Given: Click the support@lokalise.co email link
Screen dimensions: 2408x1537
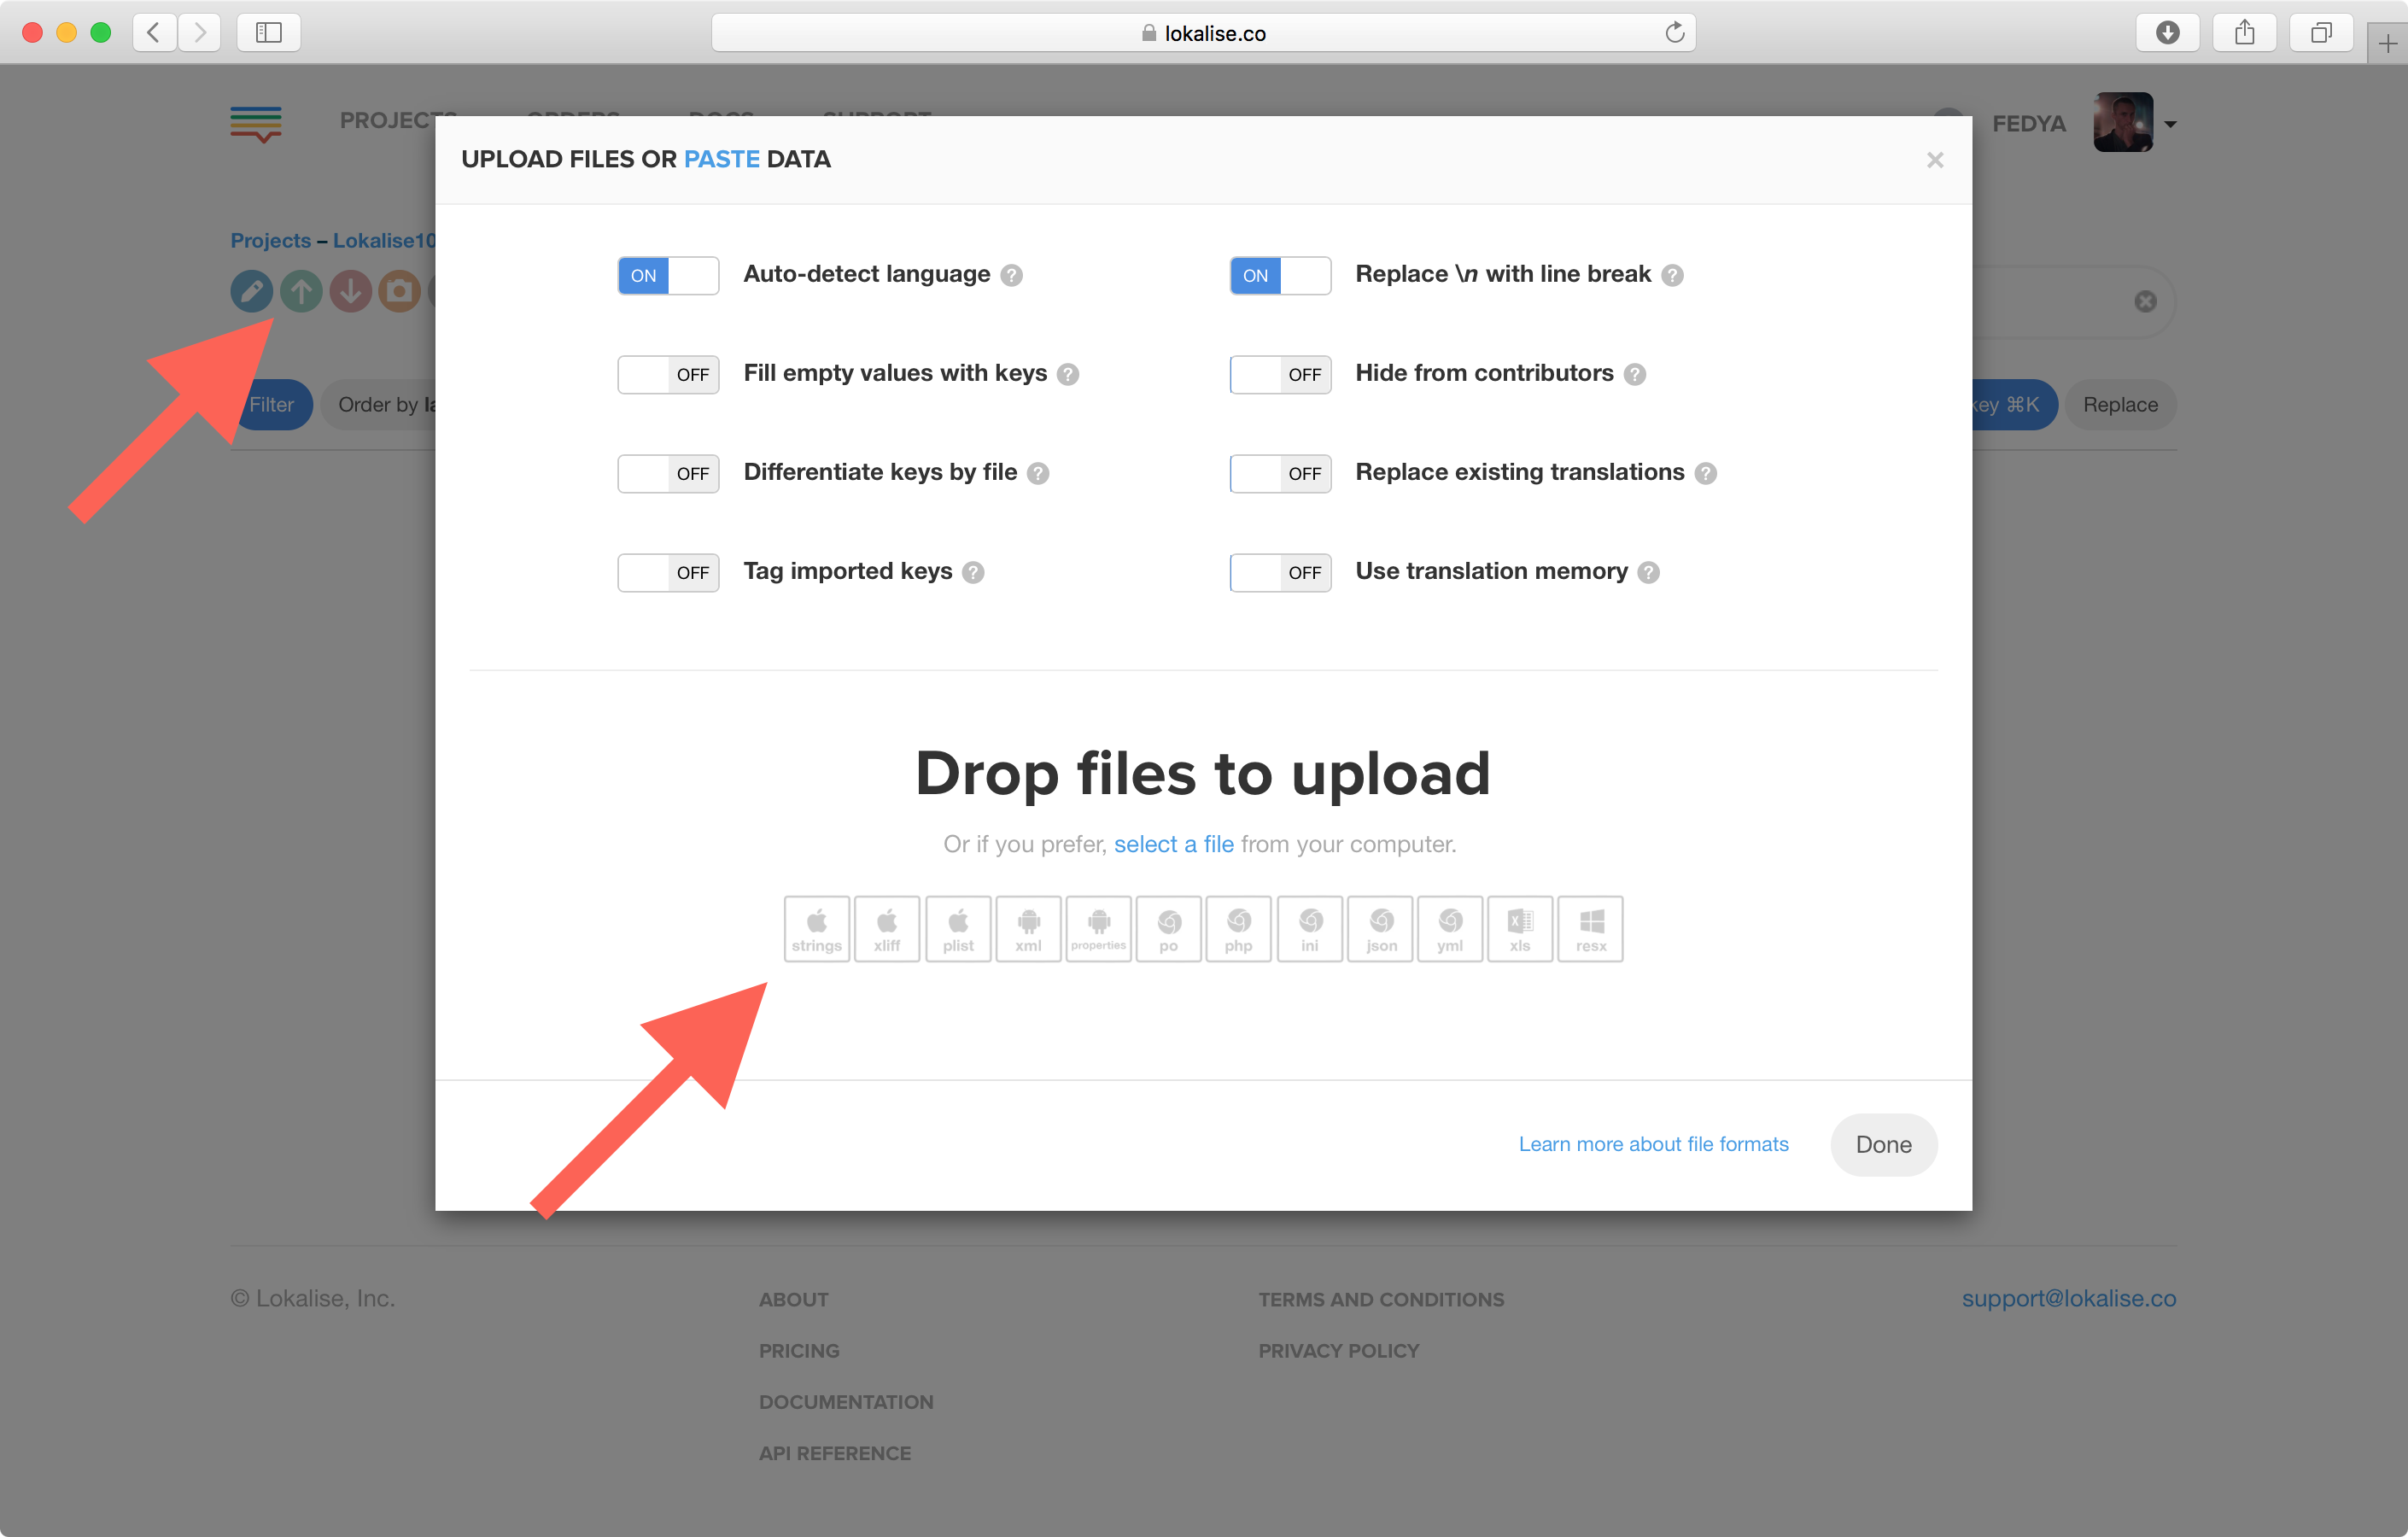Looking at the screenshot, I should coord(2069,1298).
